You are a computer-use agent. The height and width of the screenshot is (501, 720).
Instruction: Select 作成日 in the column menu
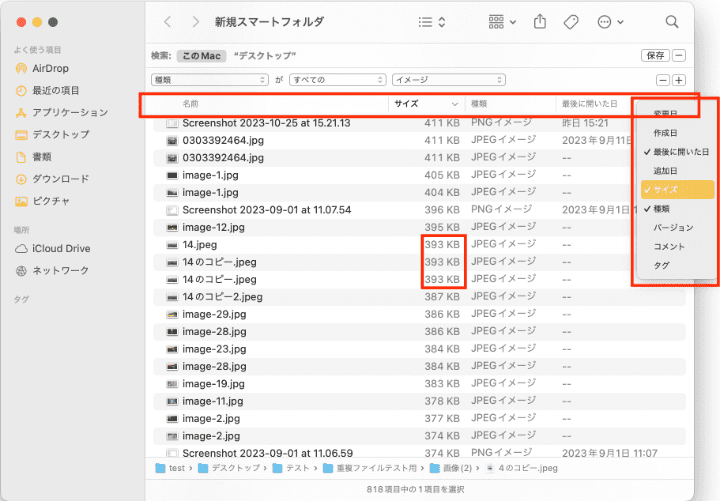[x=665, y=132]
